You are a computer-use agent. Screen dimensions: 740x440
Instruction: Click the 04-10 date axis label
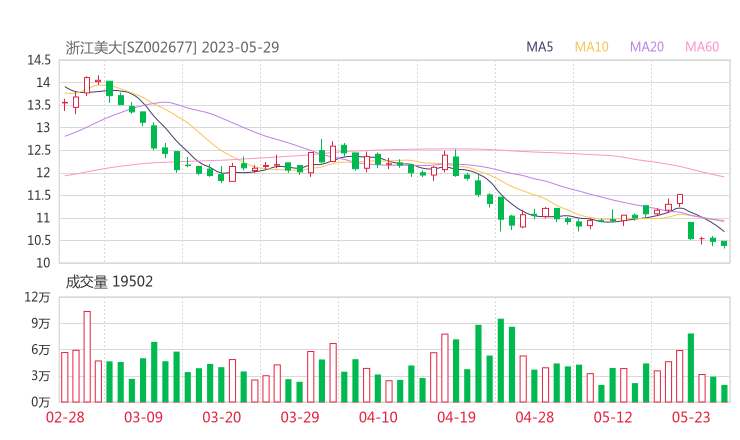[x=378, y=417]
